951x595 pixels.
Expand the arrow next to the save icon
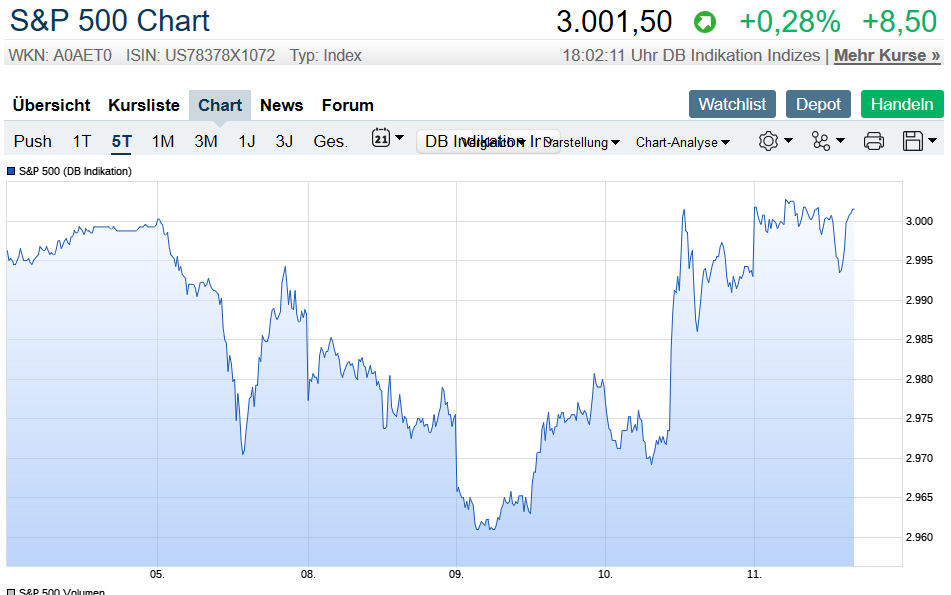point(932,141)
